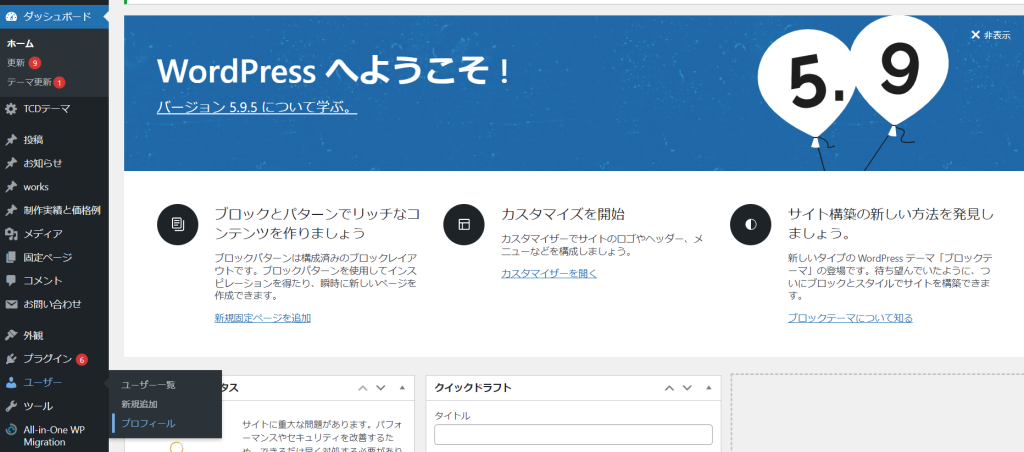The height and width of the screenshot is (452, 1024).
Task: Click the クイックドラフト widget heading
Action: coord(473,388)
